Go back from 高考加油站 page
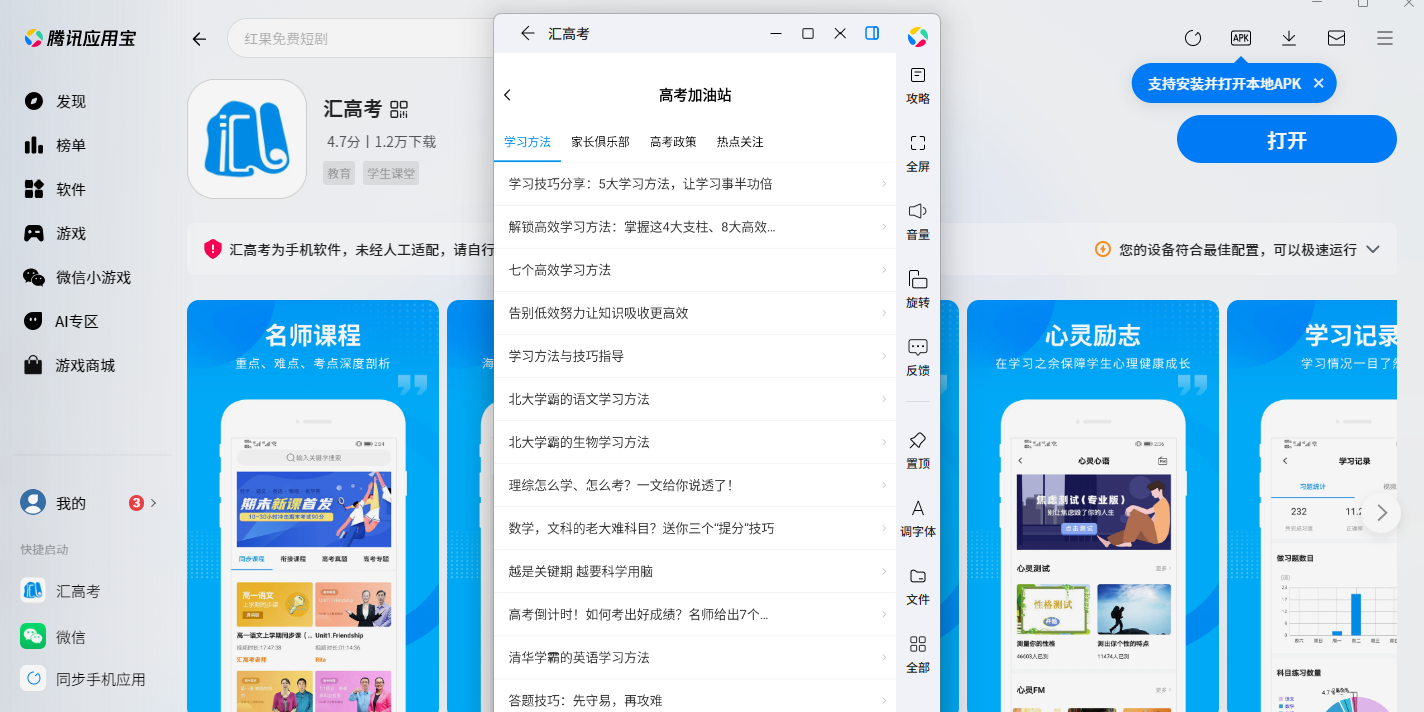Screen dimensions: 1424x712 pyautogui.click(x=507, y=95)
